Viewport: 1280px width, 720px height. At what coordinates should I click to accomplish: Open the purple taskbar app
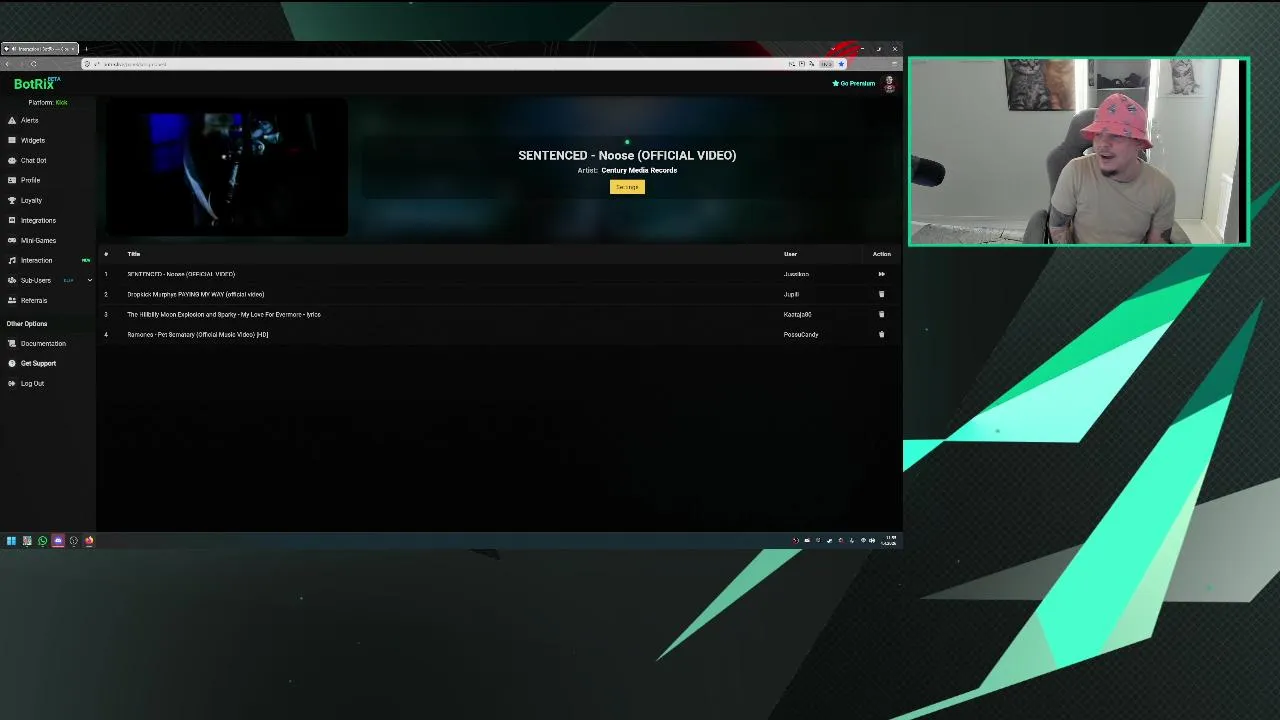coord(58,541)
